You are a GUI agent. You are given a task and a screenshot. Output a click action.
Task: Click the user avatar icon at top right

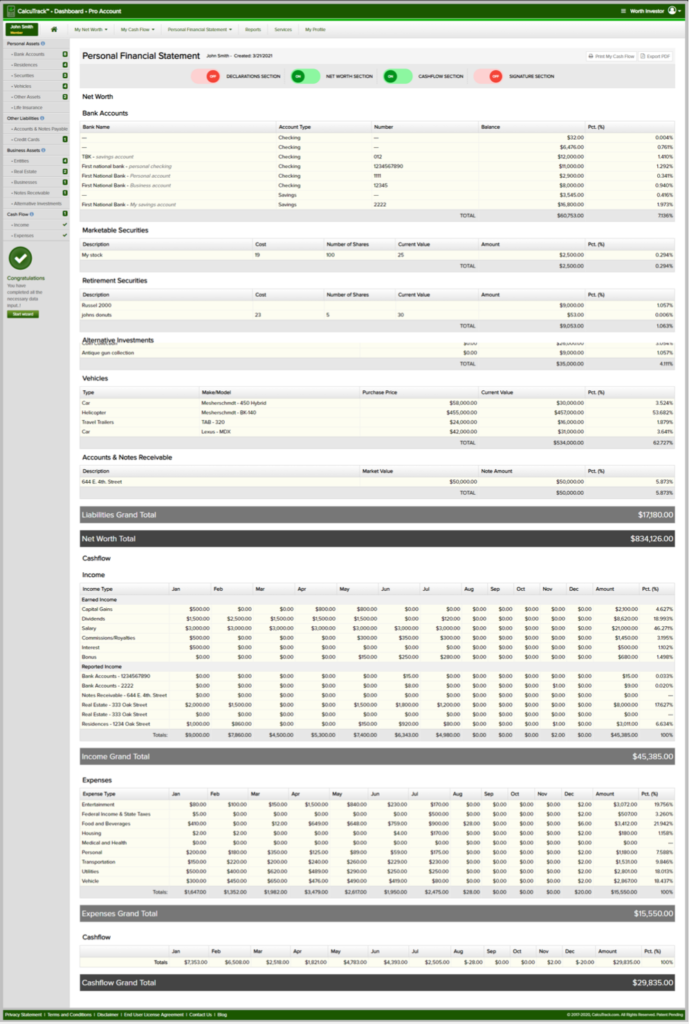pos(672,11)
